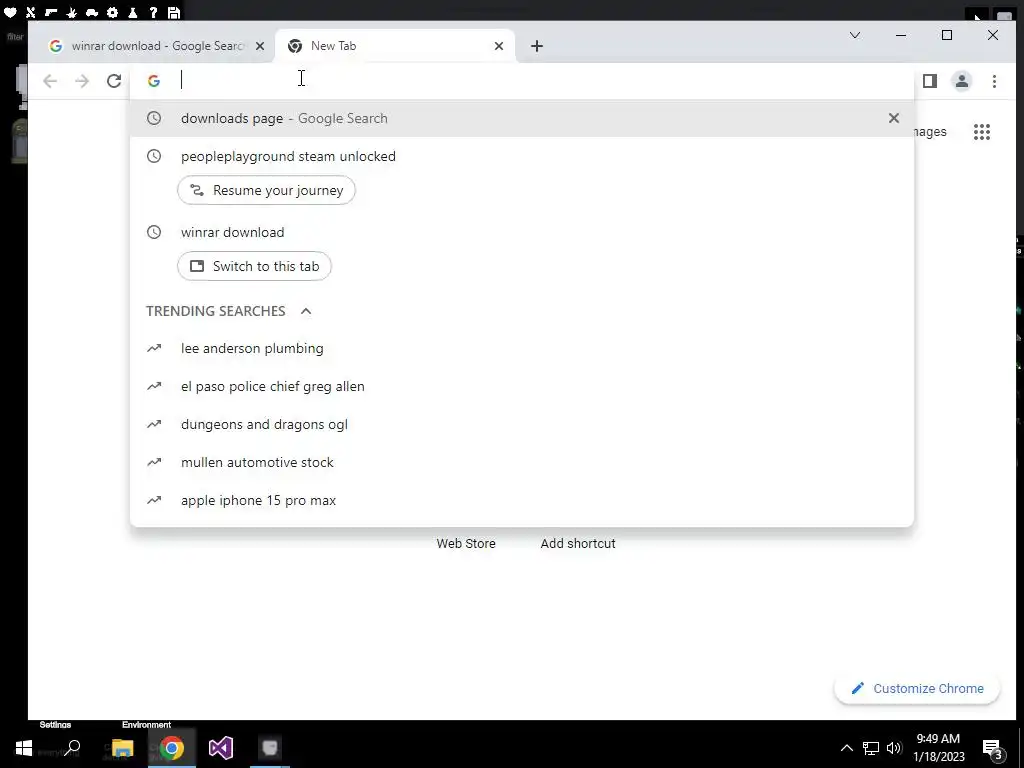Open the question mark misc category icon

[153, 12]
